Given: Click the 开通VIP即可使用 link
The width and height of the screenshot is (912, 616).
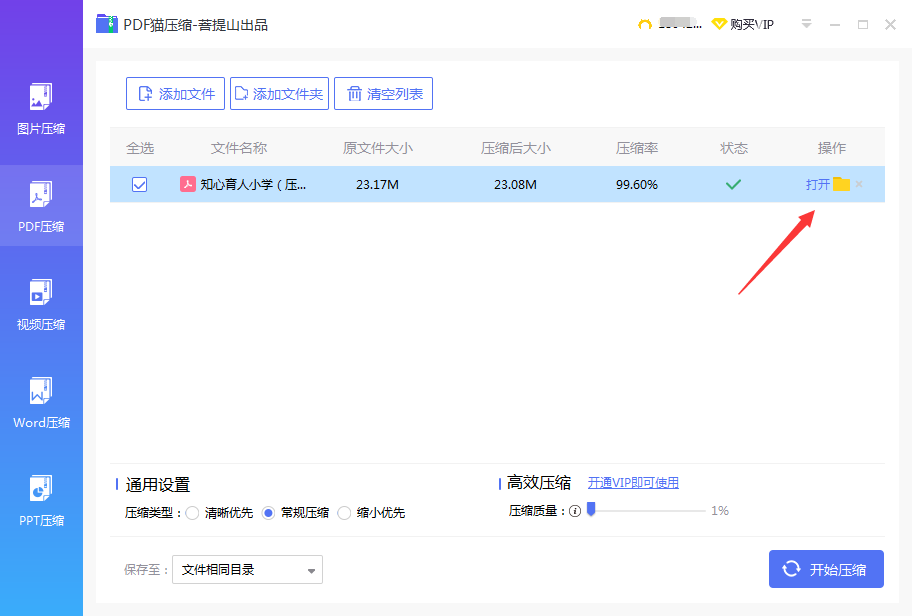Looking at the screenshot, I should pyautogui.click(x=633, y=483).
